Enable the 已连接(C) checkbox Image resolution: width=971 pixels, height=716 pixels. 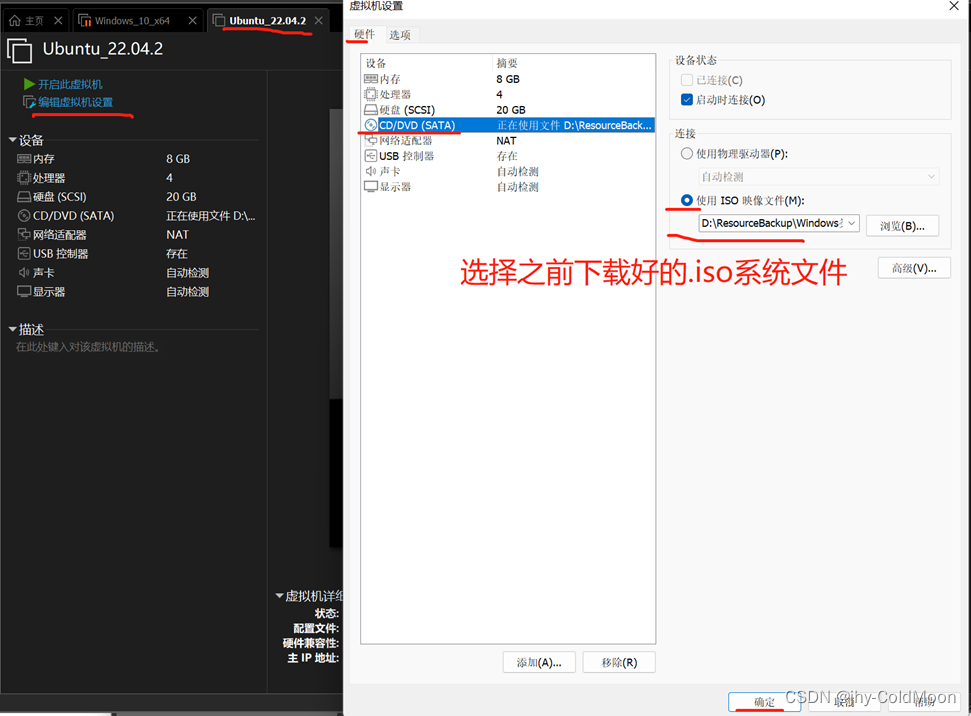point(689,80)
